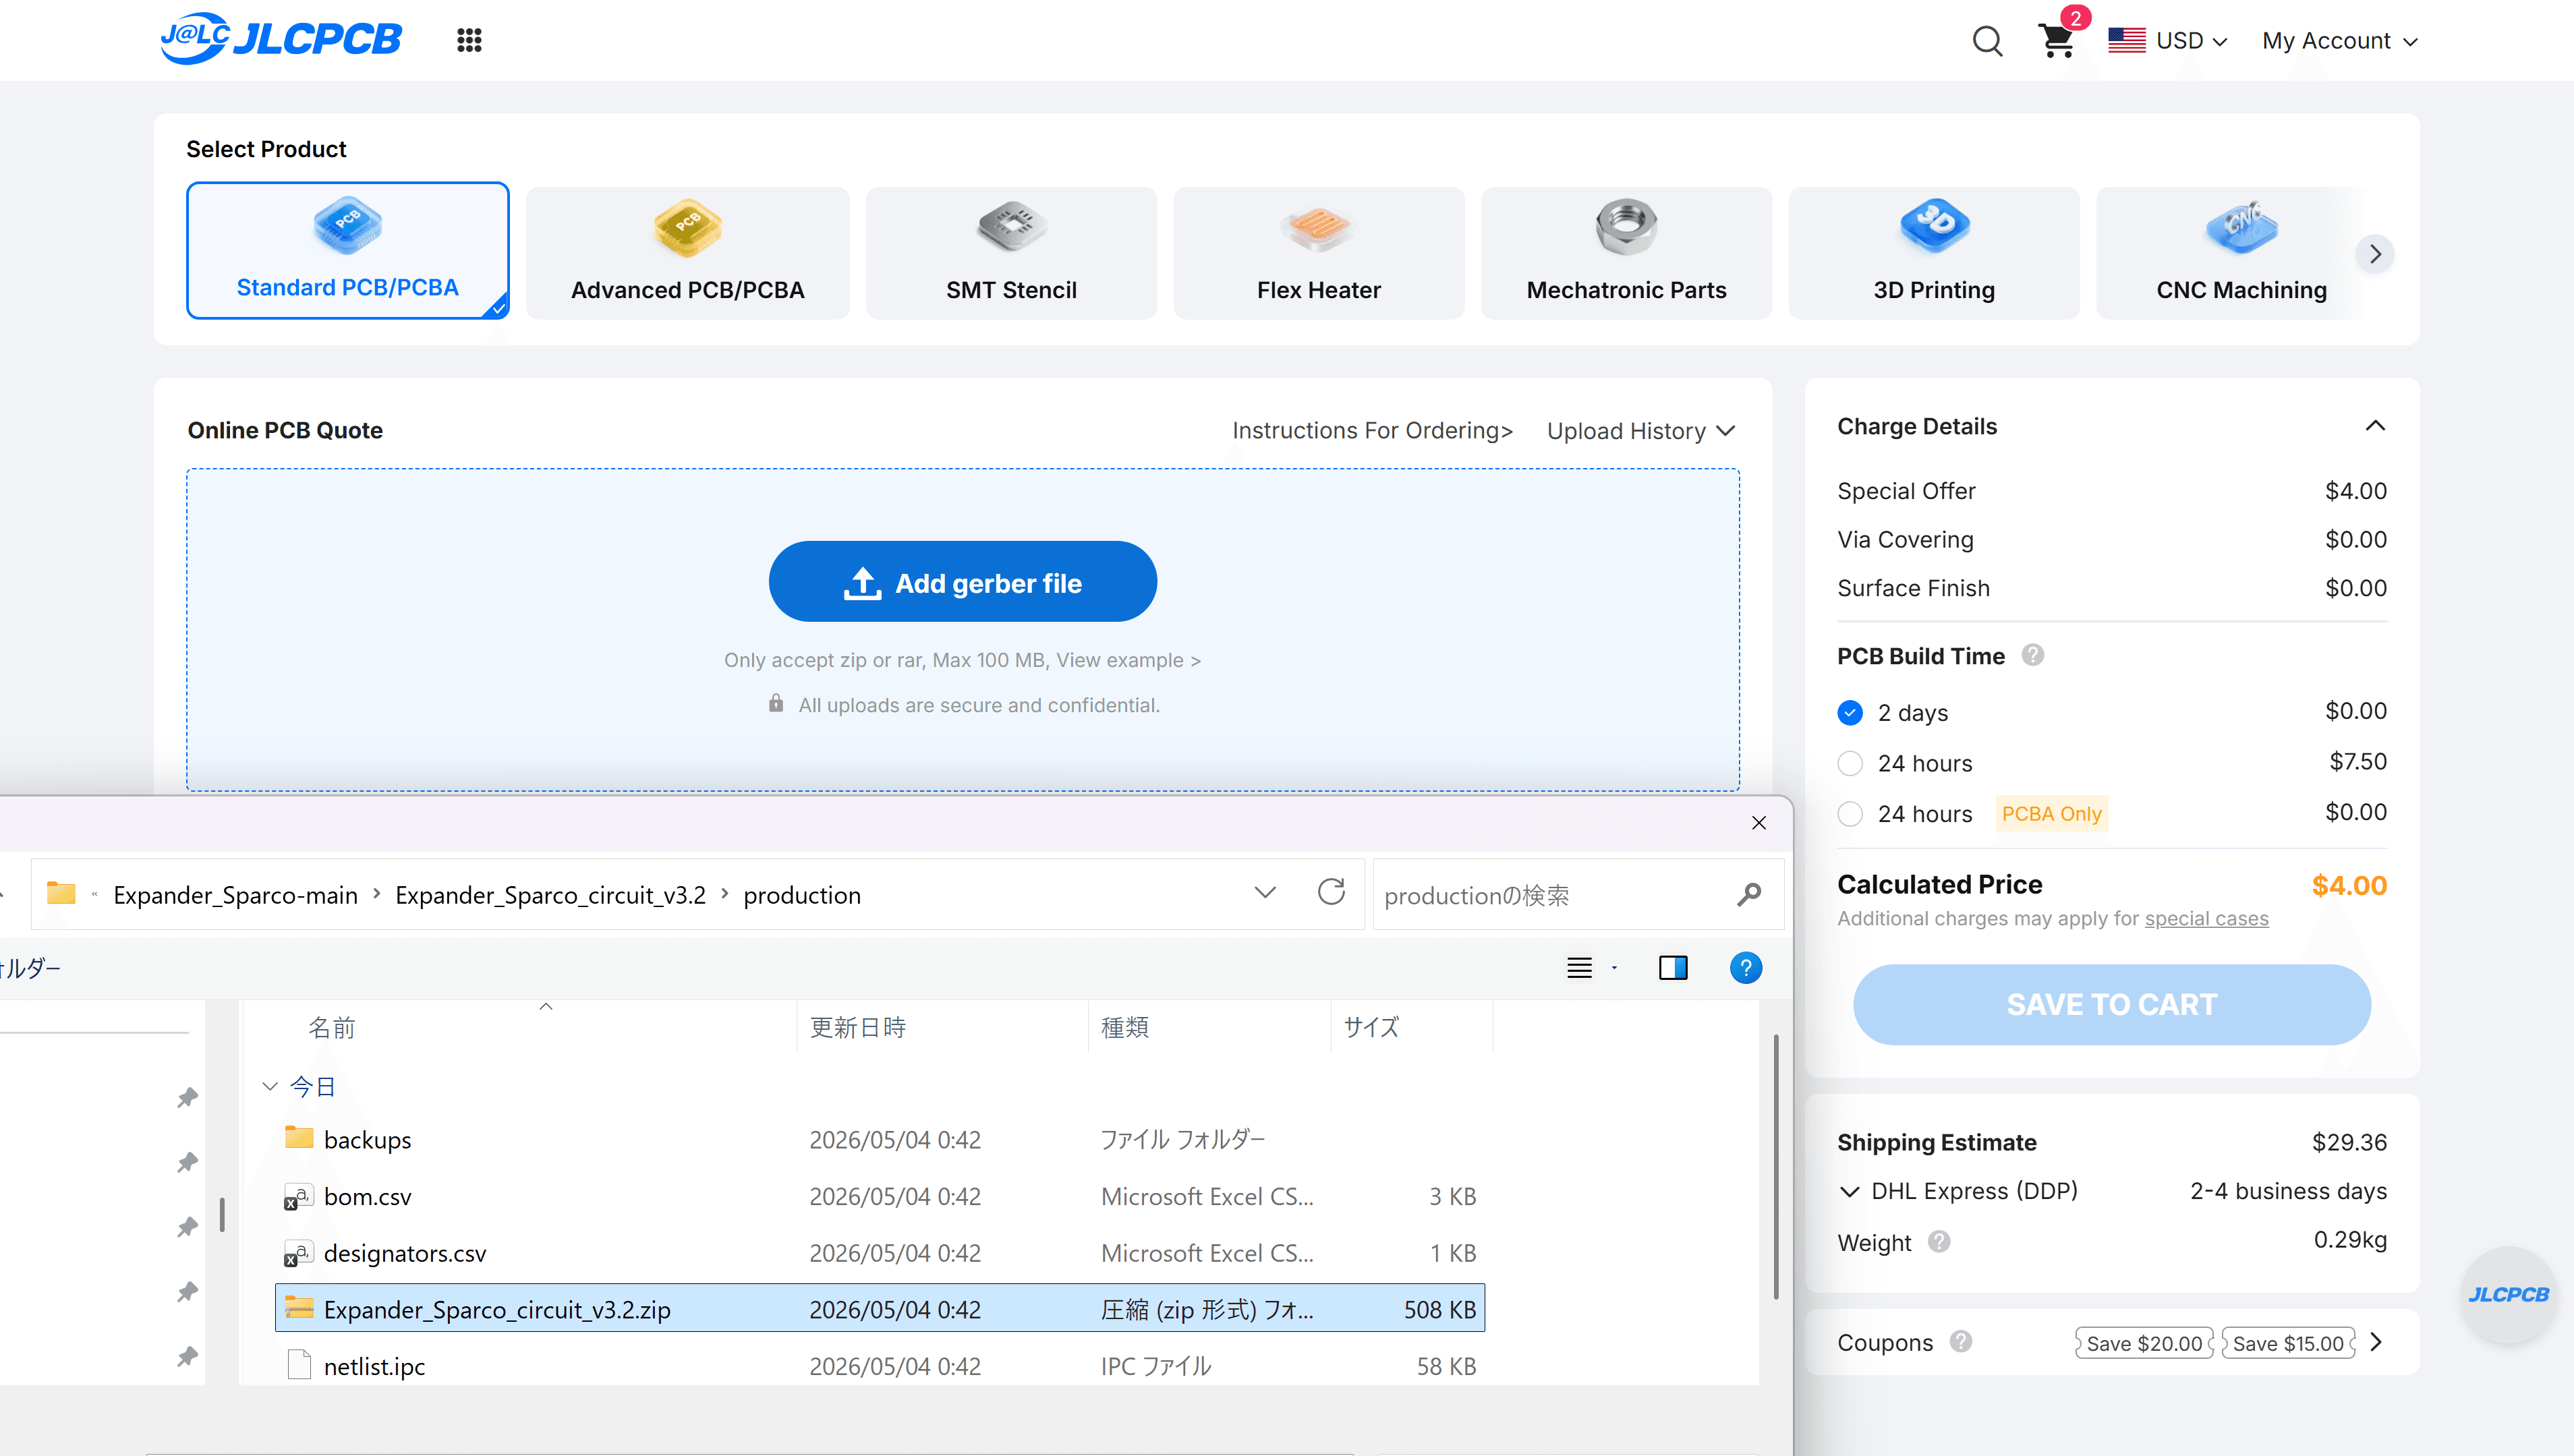Show more products with the right arrow
The width and height of the screenshot is (2574, 1456).
(2375, 254)
